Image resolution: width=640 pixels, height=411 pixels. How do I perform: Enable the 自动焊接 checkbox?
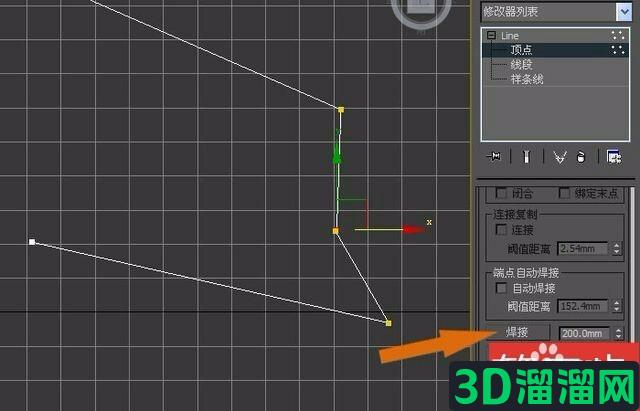[x=501, y=288]
